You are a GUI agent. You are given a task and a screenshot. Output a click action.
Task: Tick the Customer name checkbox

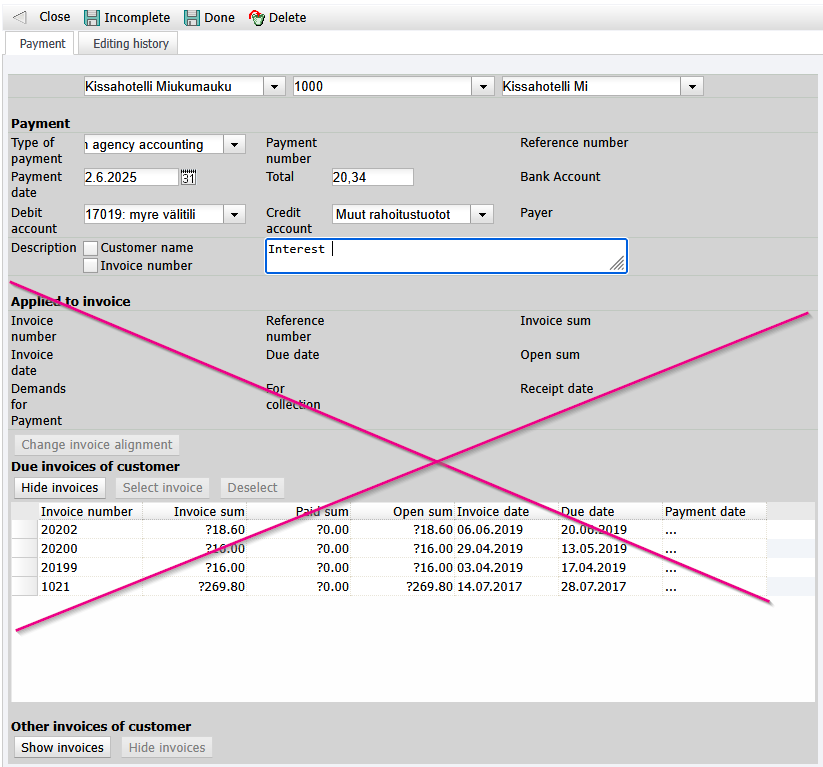[91, 248]
